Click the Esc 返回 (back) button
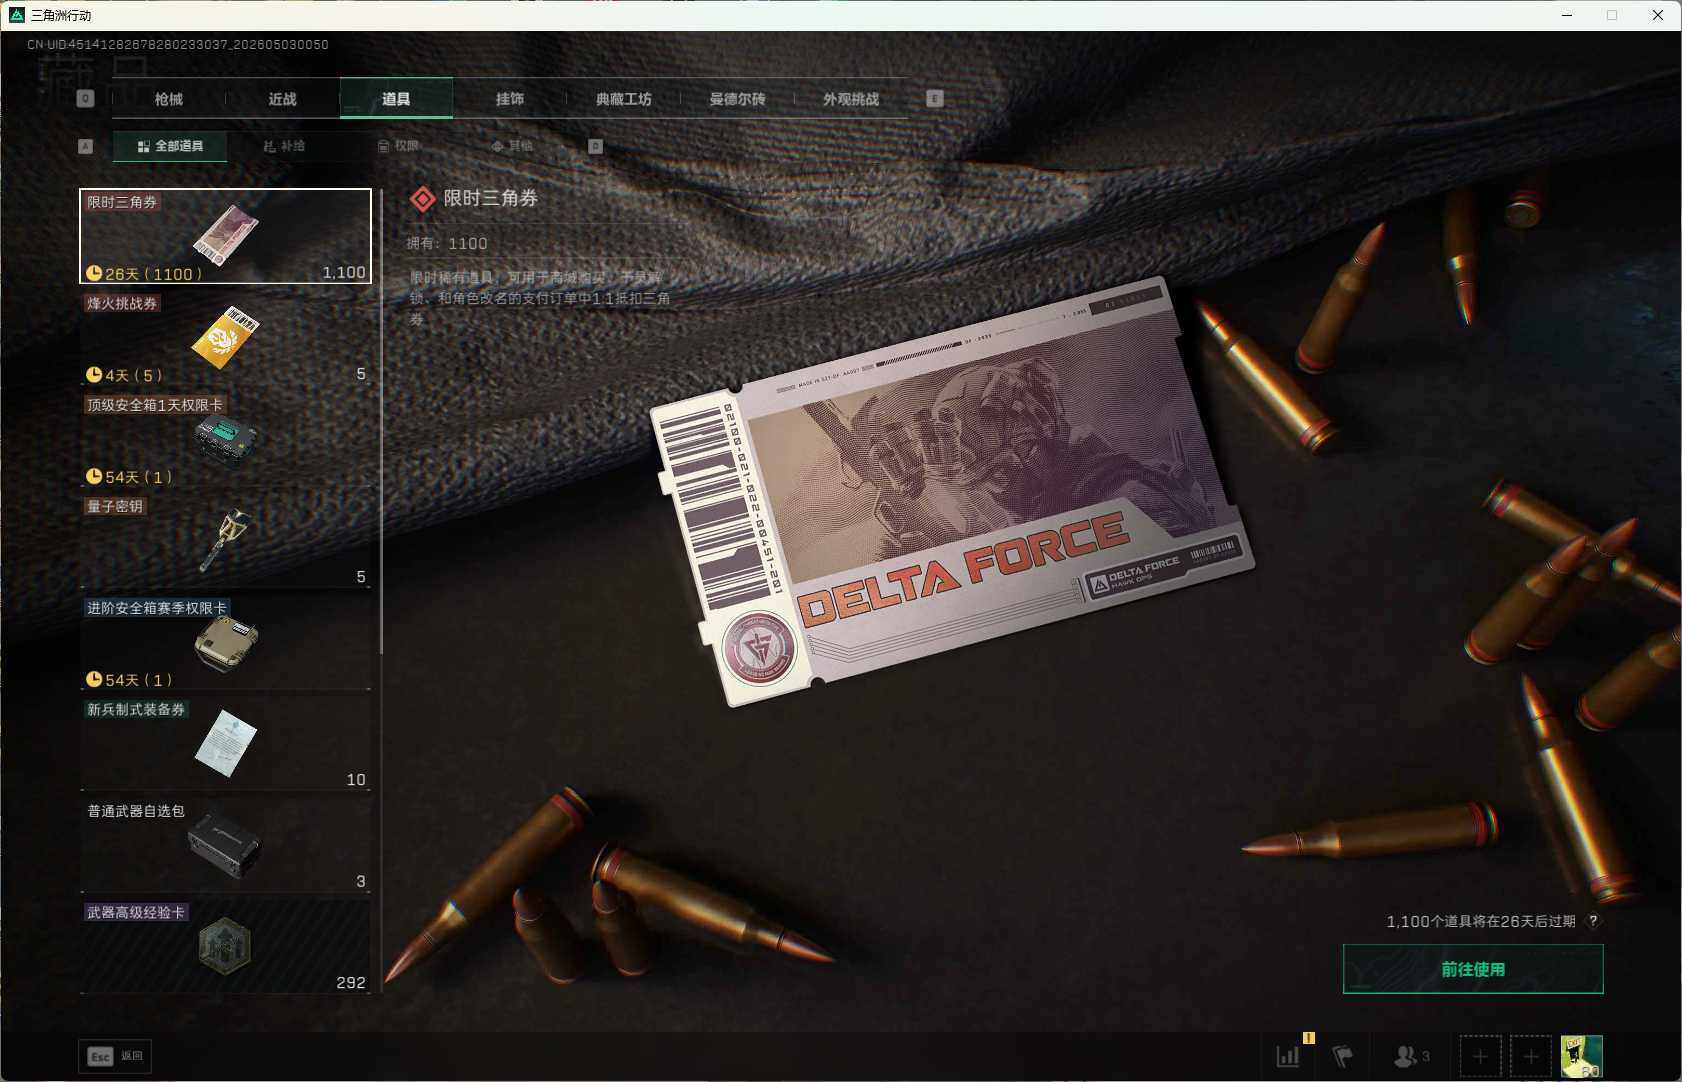Image resolution: width=1682 pixels, height=1082 pixels. [x=115, y=1056]
